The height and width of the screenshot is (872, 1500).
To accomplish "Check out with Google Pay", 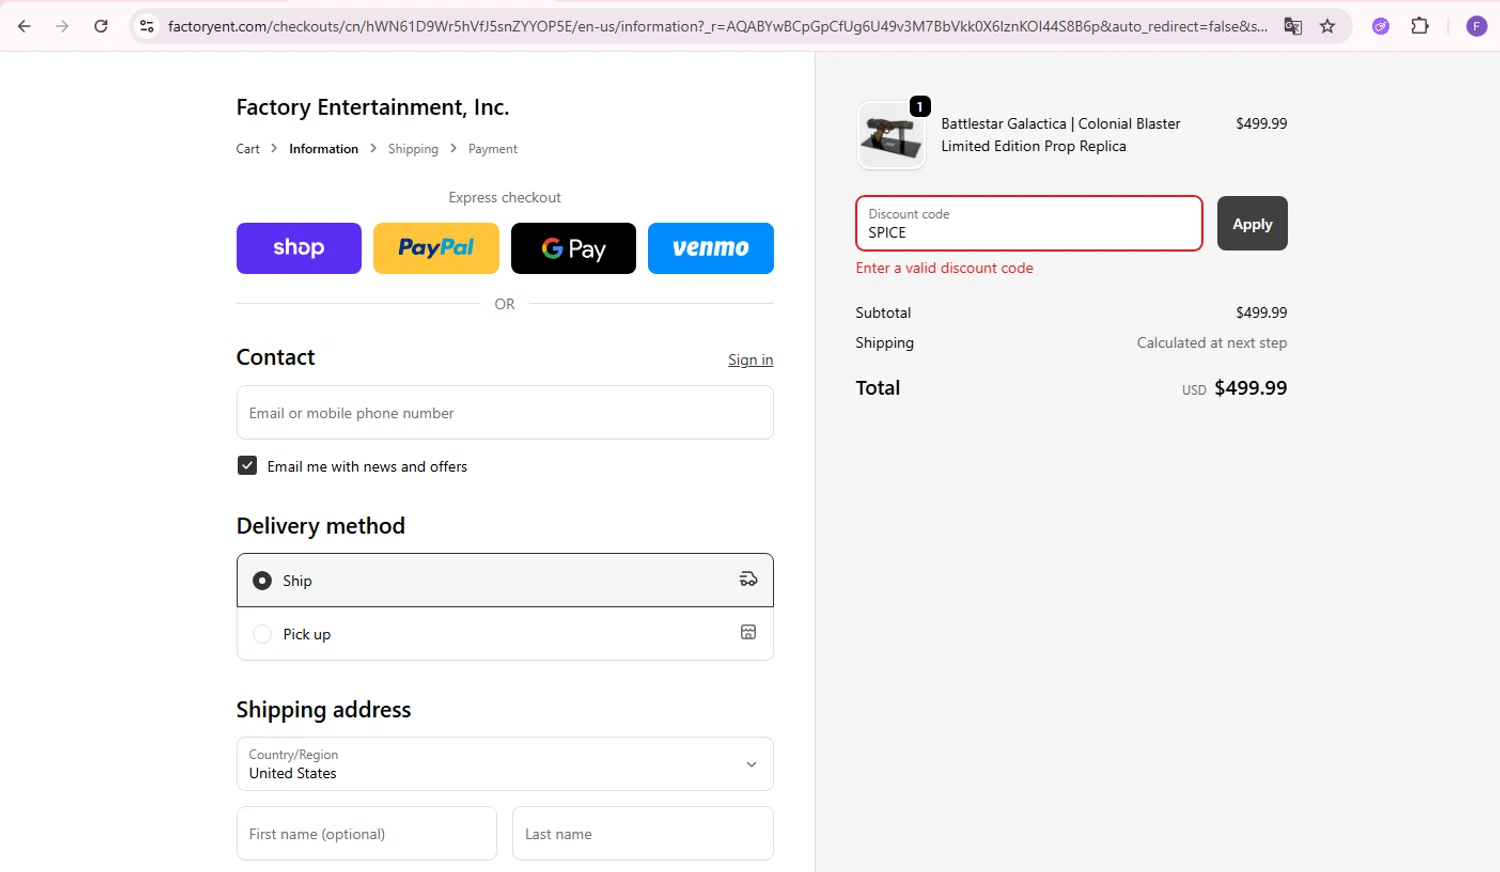I will coord(573,248).
